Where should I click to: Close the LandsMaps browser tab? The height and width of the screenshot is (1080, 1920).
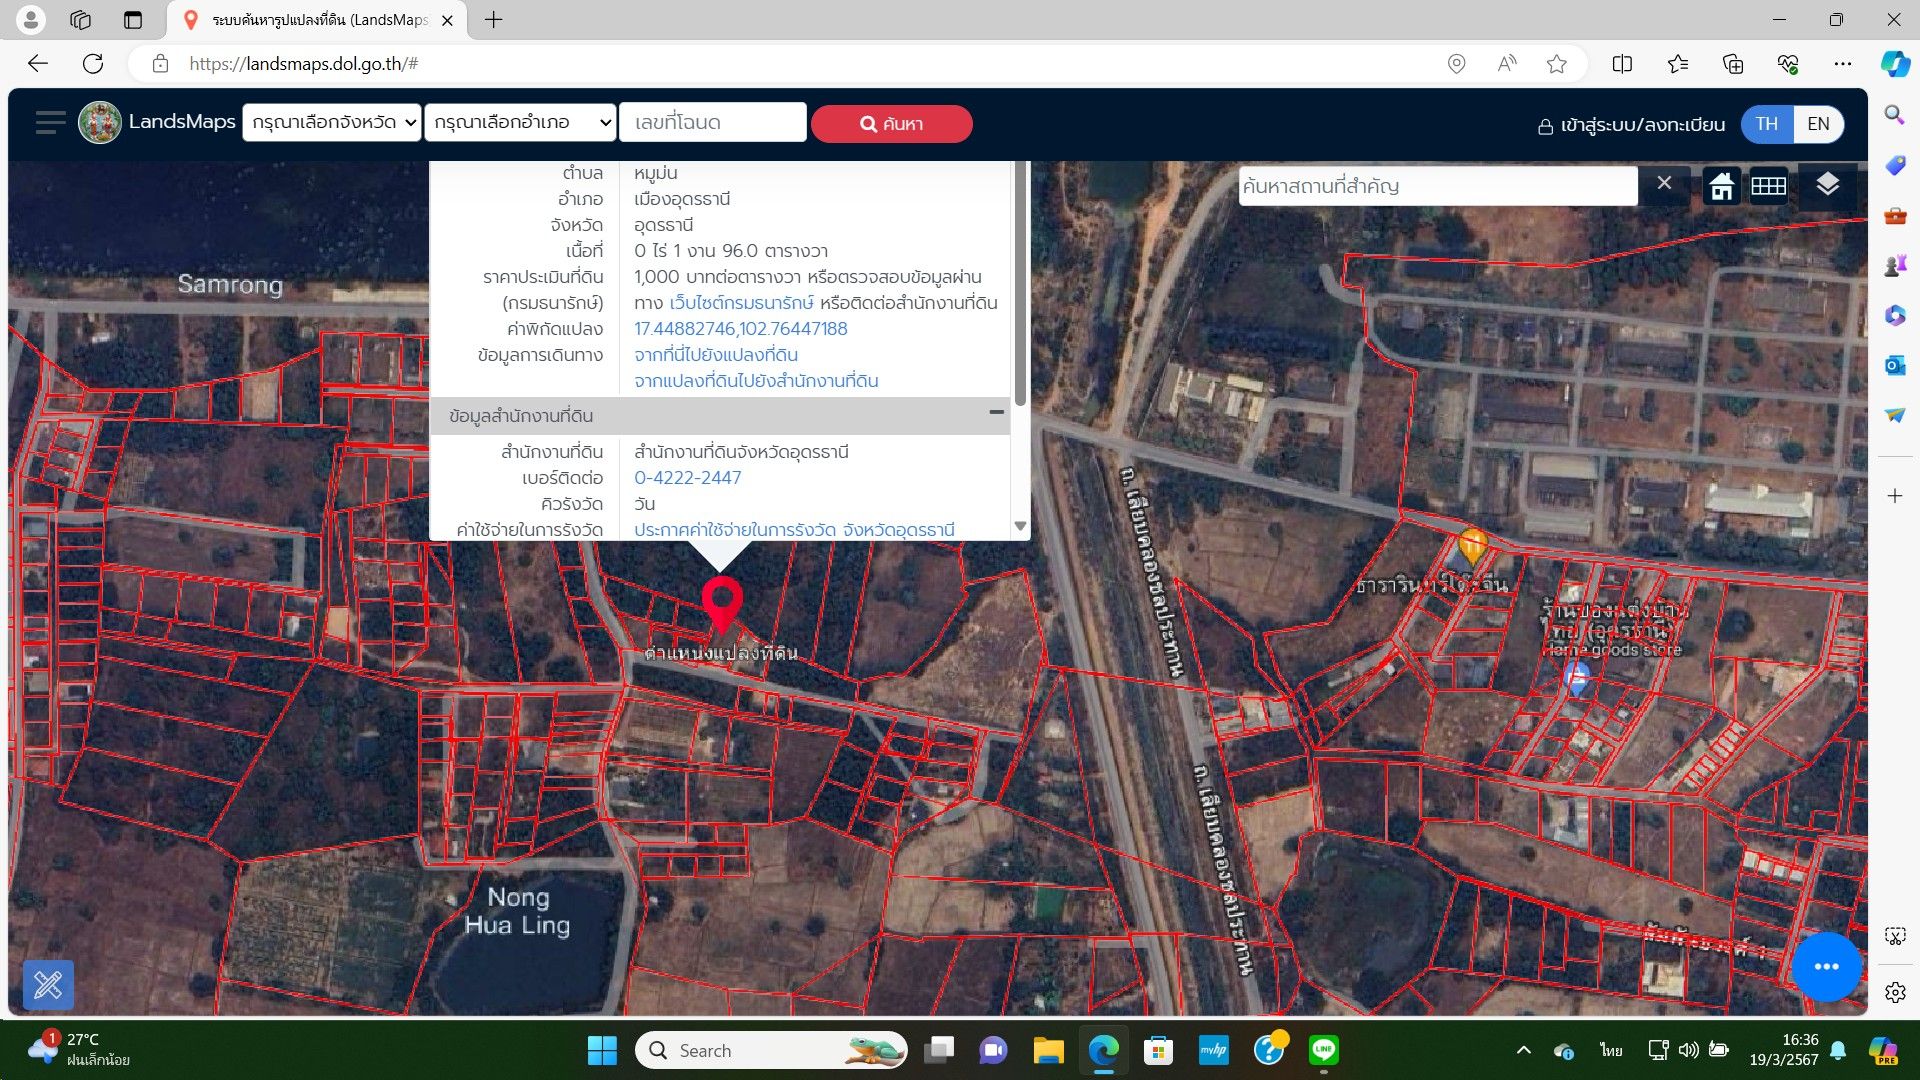coord(447,20)
